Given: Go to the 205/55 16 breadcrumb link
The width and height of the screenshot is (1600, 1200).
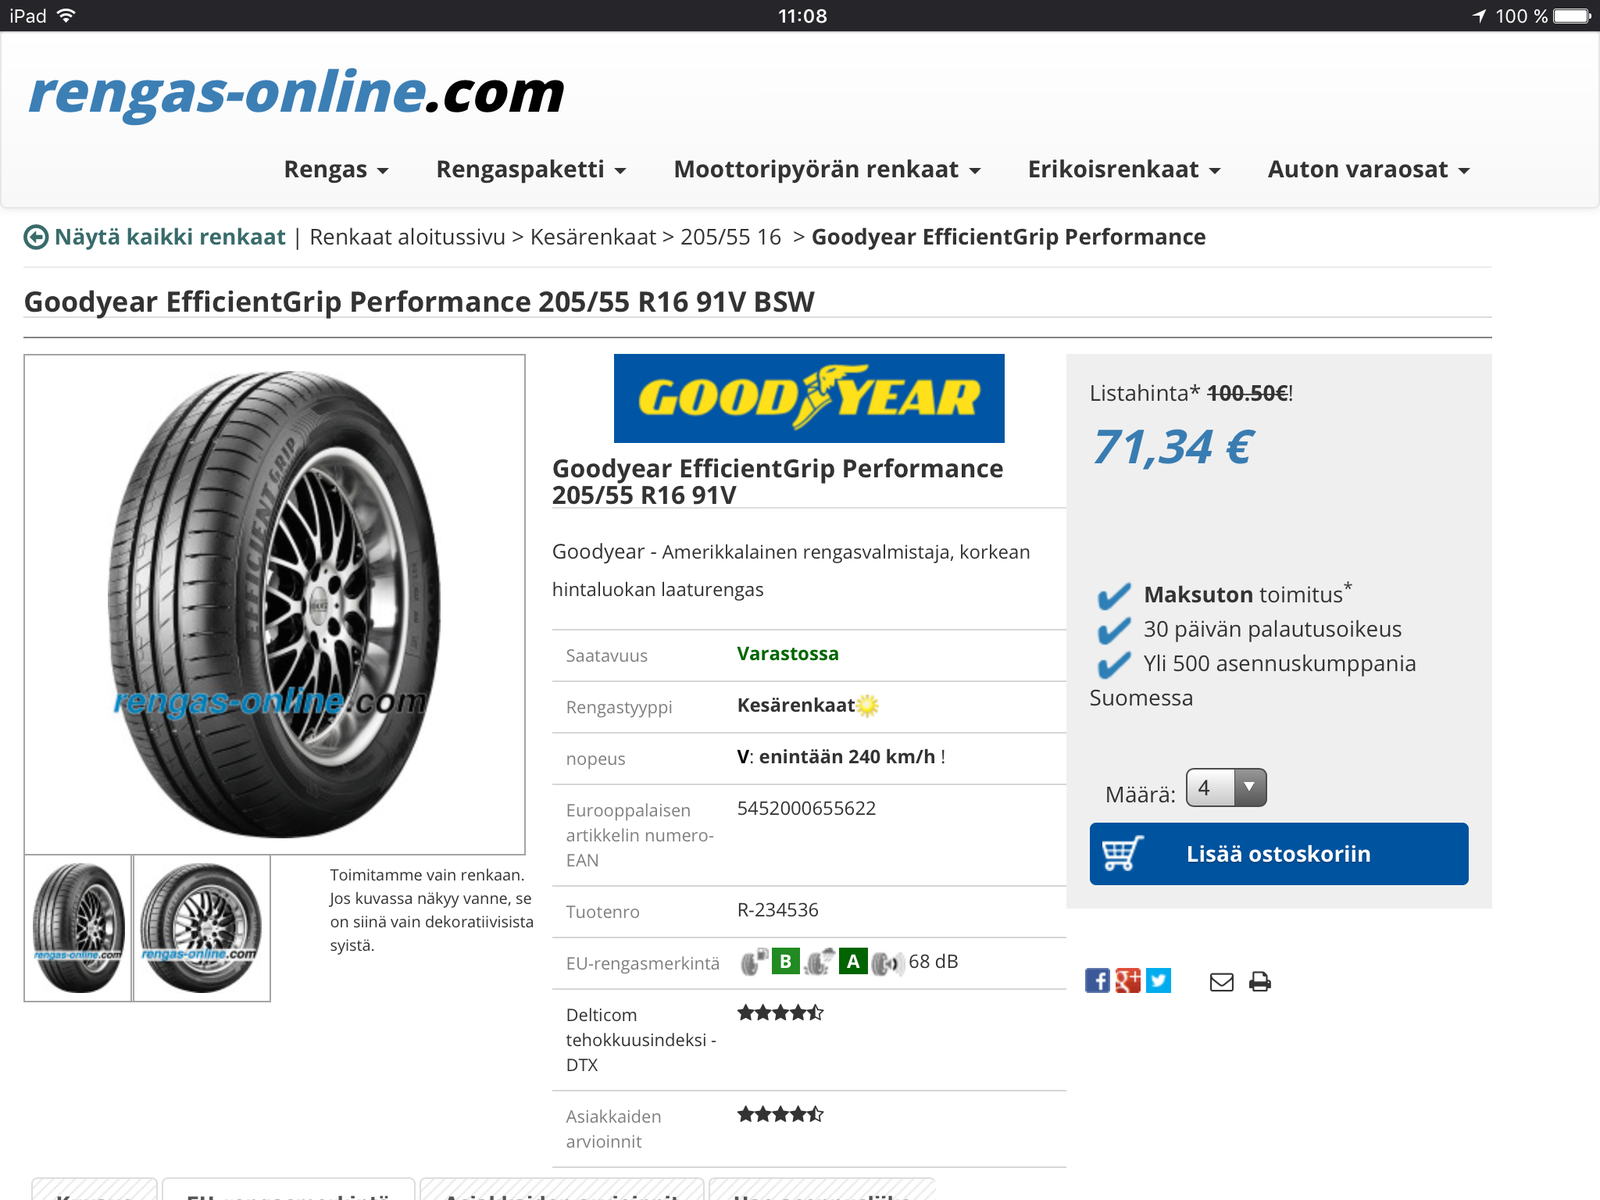Looking at the screenshot, I should (730, 237).
